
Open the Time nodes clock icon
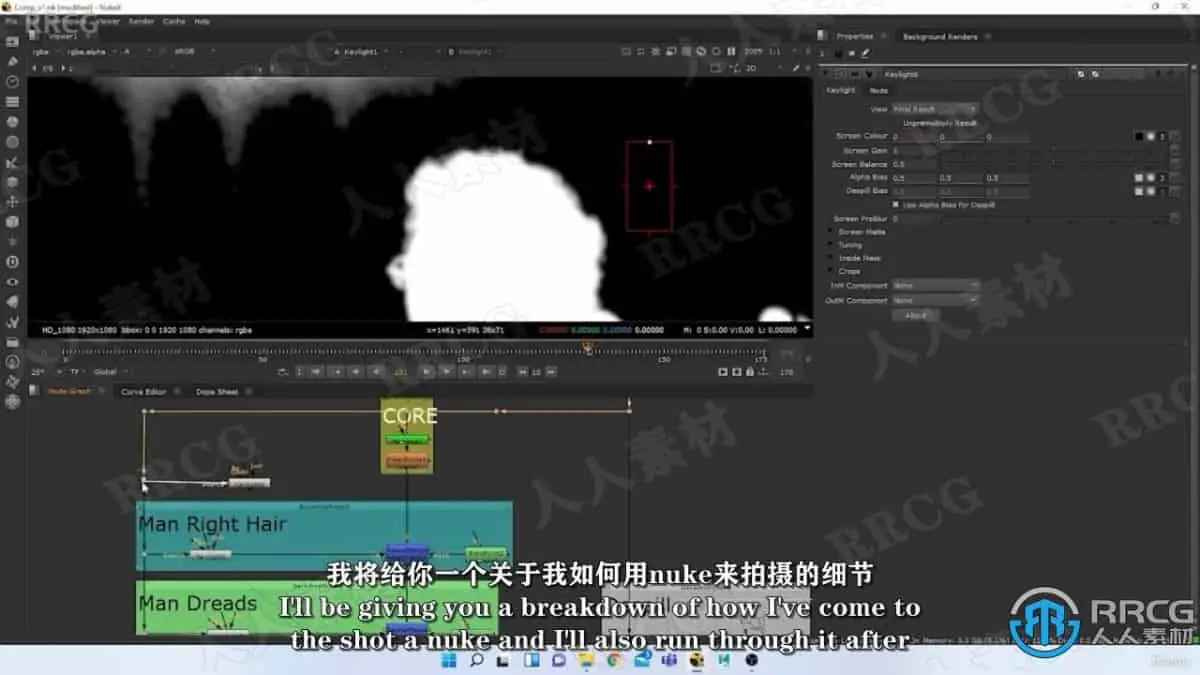coord(13,82)
